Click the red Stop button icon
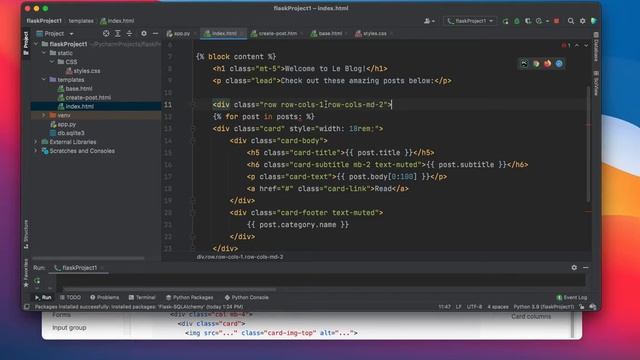The image size is (640, 360). point(556,21)
